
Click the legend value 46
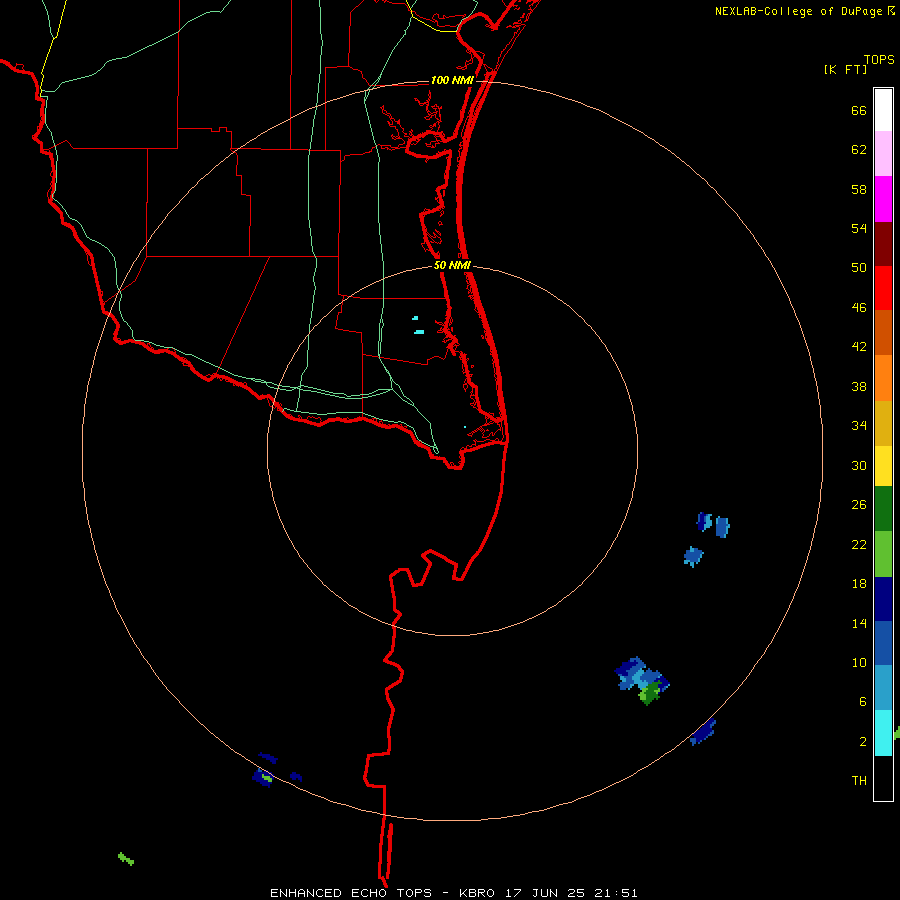[x=859, y=308]
